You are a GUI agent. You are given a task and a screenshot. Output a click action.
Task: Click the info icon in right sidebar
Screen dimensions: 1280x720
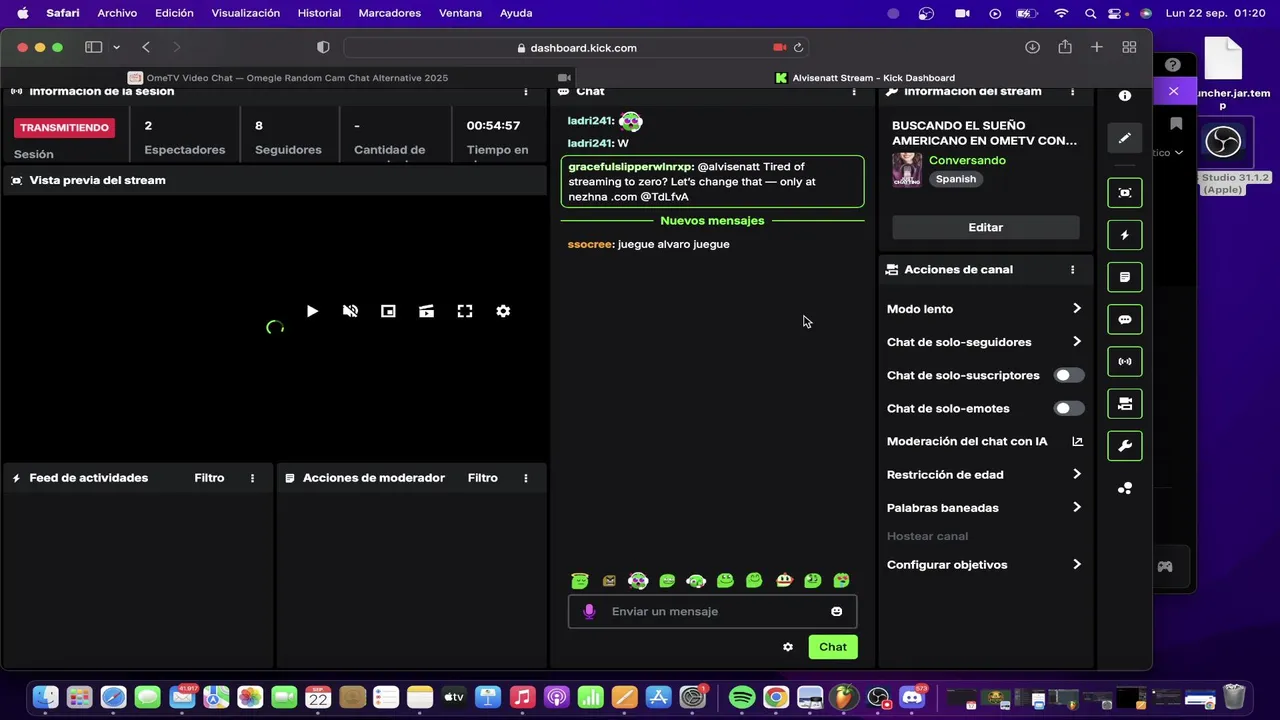1125,96
